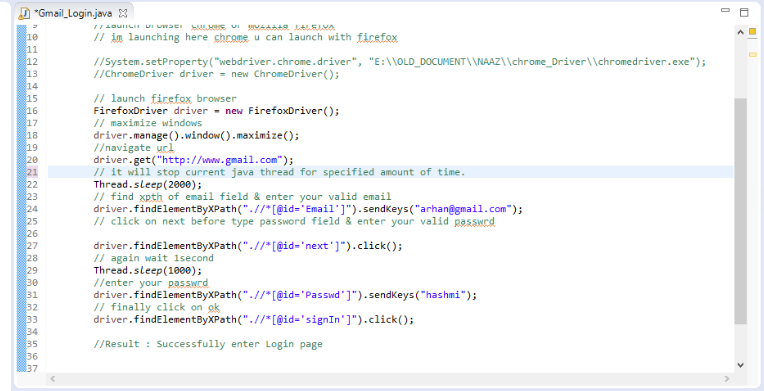Click the Java file icon on the tab

tap(25, 14)
